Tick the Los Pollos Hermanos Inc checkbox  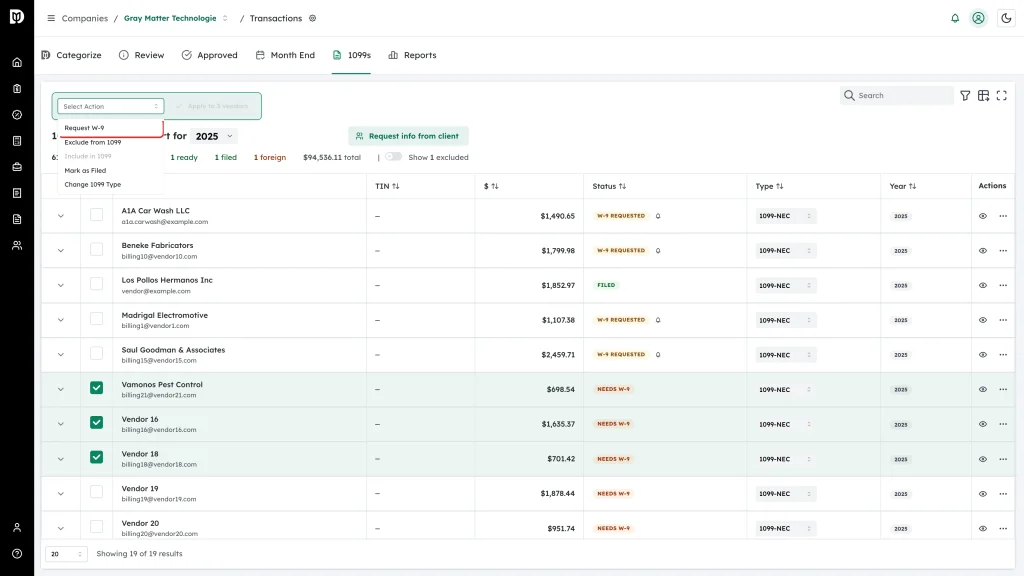pyautogui.click(x=96, y=283)
